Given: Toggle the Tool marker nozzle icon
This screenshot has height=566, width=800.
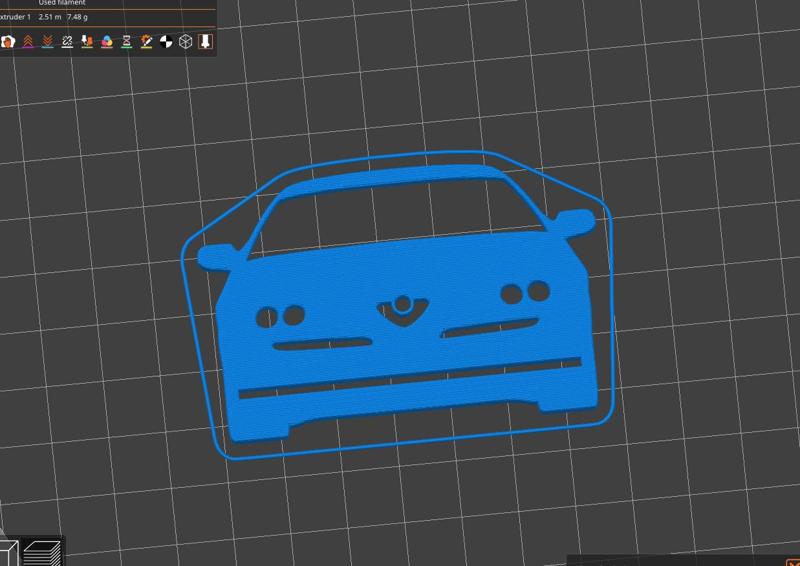Looking at the screenshot, I should pos(205,41).
